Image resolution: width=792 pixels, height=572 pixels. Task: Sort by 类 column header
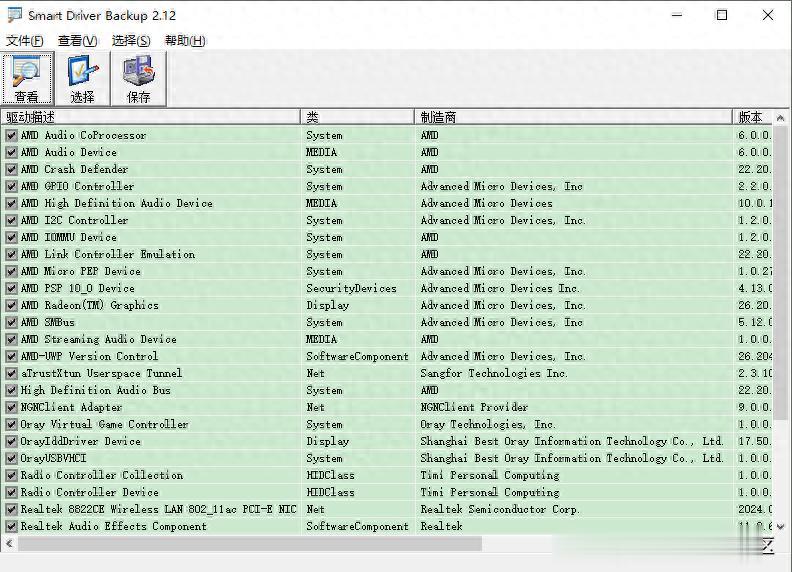358,117
